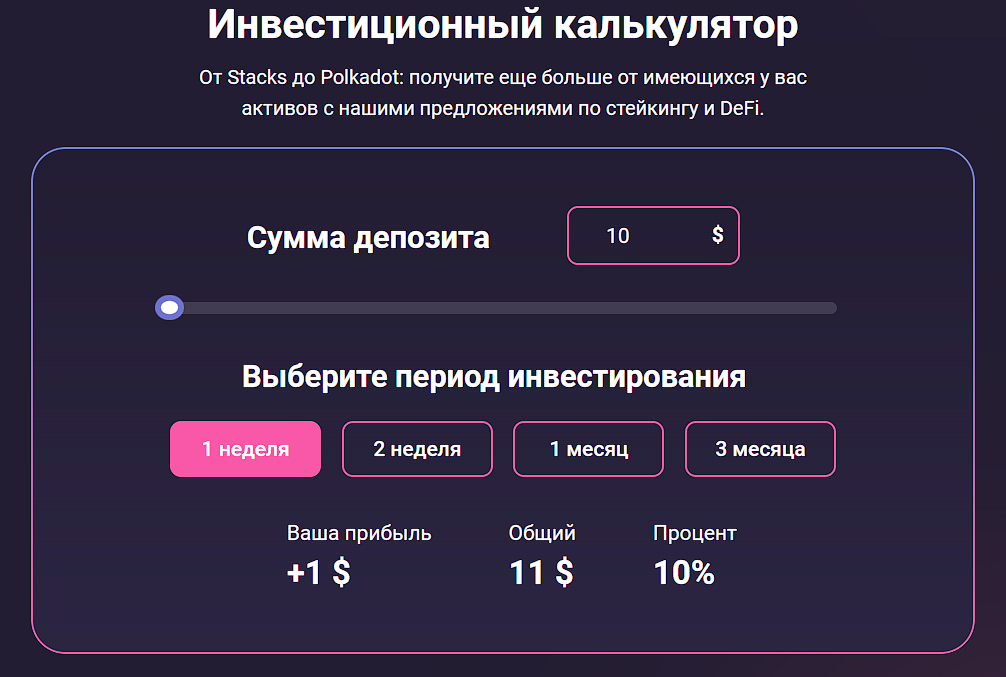Choose the "2 неделя" period option
The height and width of the screenshot is (677, 1006).
coord(417,449)
